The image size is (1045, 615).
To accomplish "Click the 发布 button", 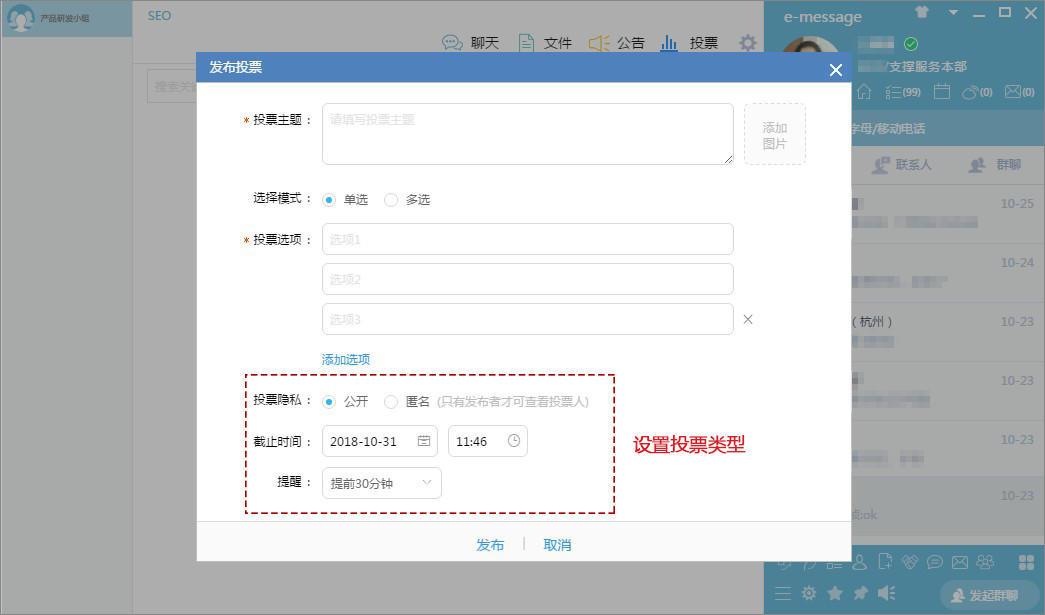I will coord(490,545).
